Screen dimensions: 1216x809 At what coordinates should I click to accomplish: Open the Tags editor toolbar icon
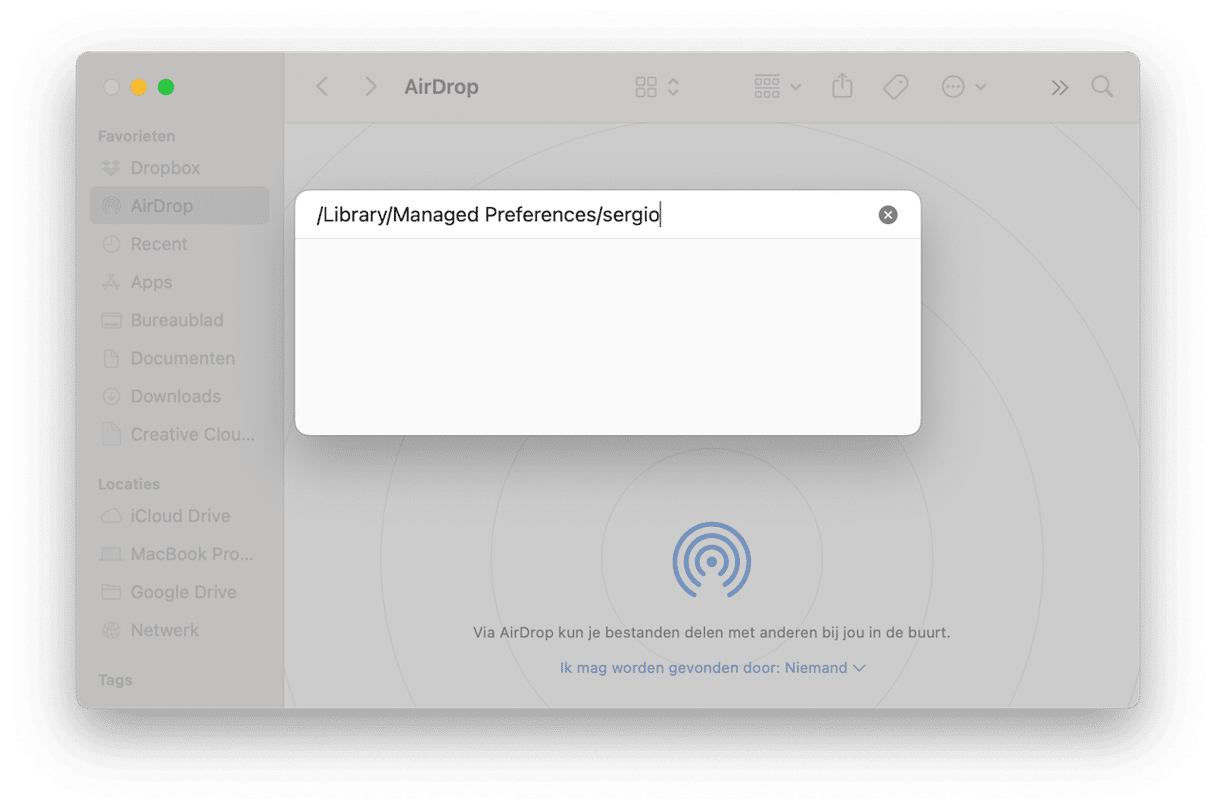[x=896, y=87]
